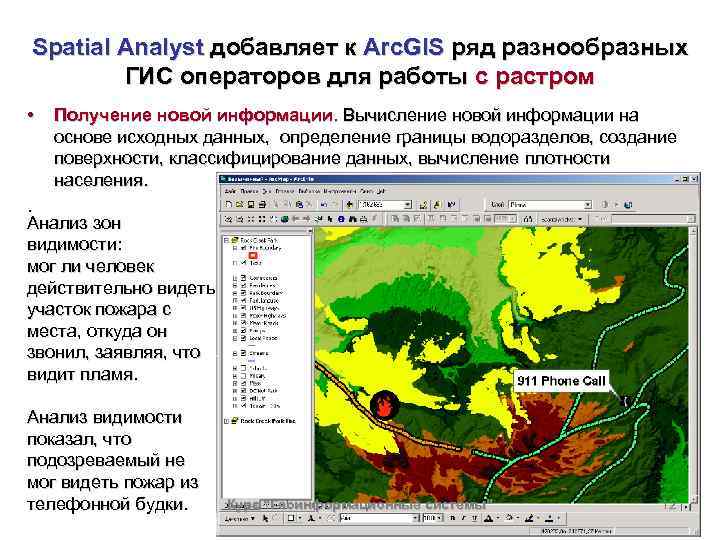Click the Save map icon

click(251, 204)
